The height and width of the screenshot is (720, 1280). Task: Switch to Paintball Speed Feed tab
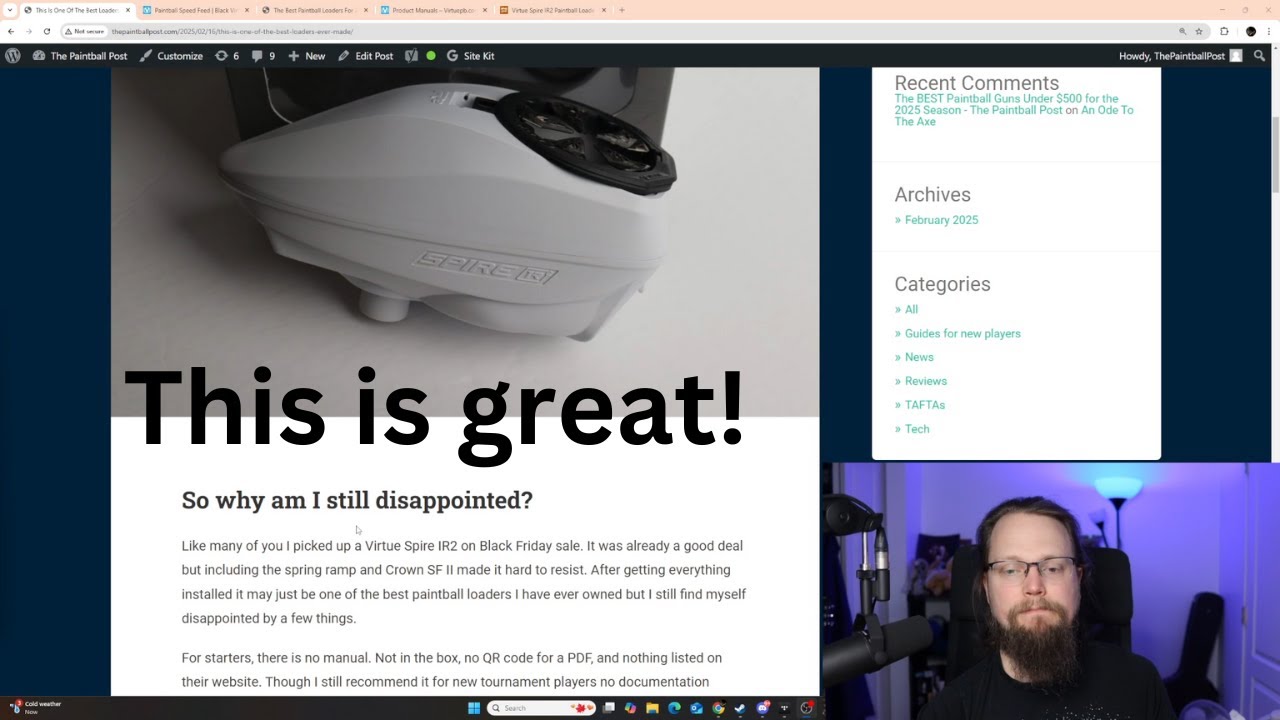coord(195,10)
